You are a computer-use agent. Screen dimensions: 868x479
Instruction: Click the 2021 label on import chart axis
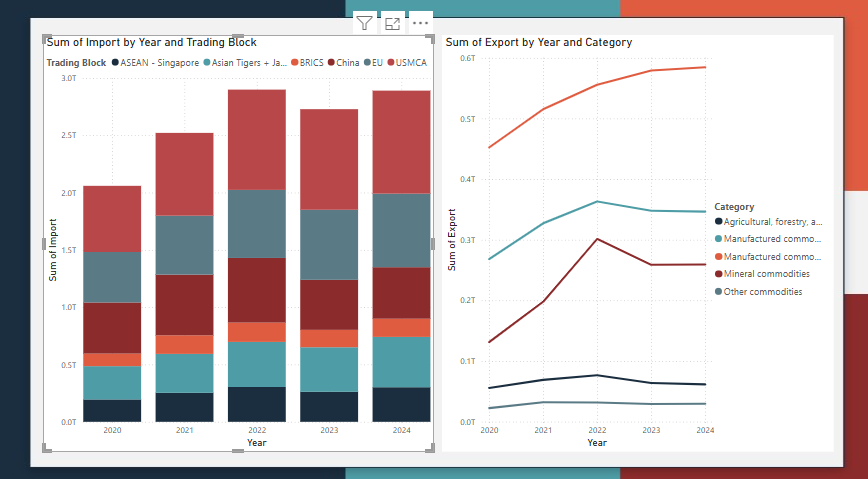point(184,430)
